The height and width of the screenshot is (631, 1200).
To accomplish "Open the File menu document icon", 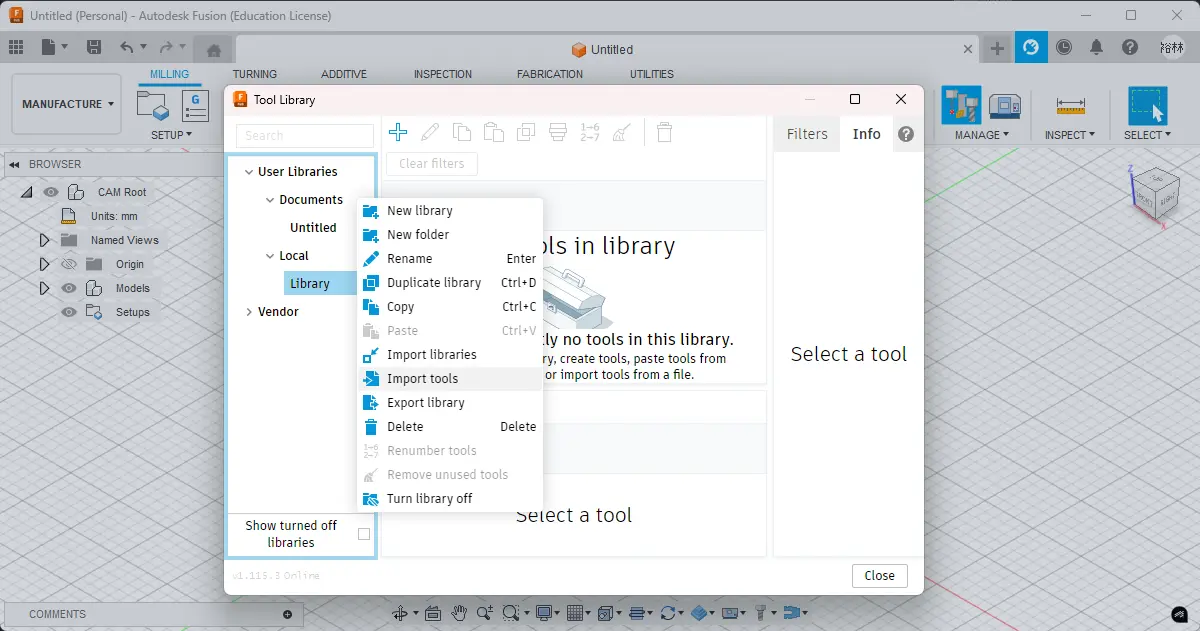I will pos(49,47).
